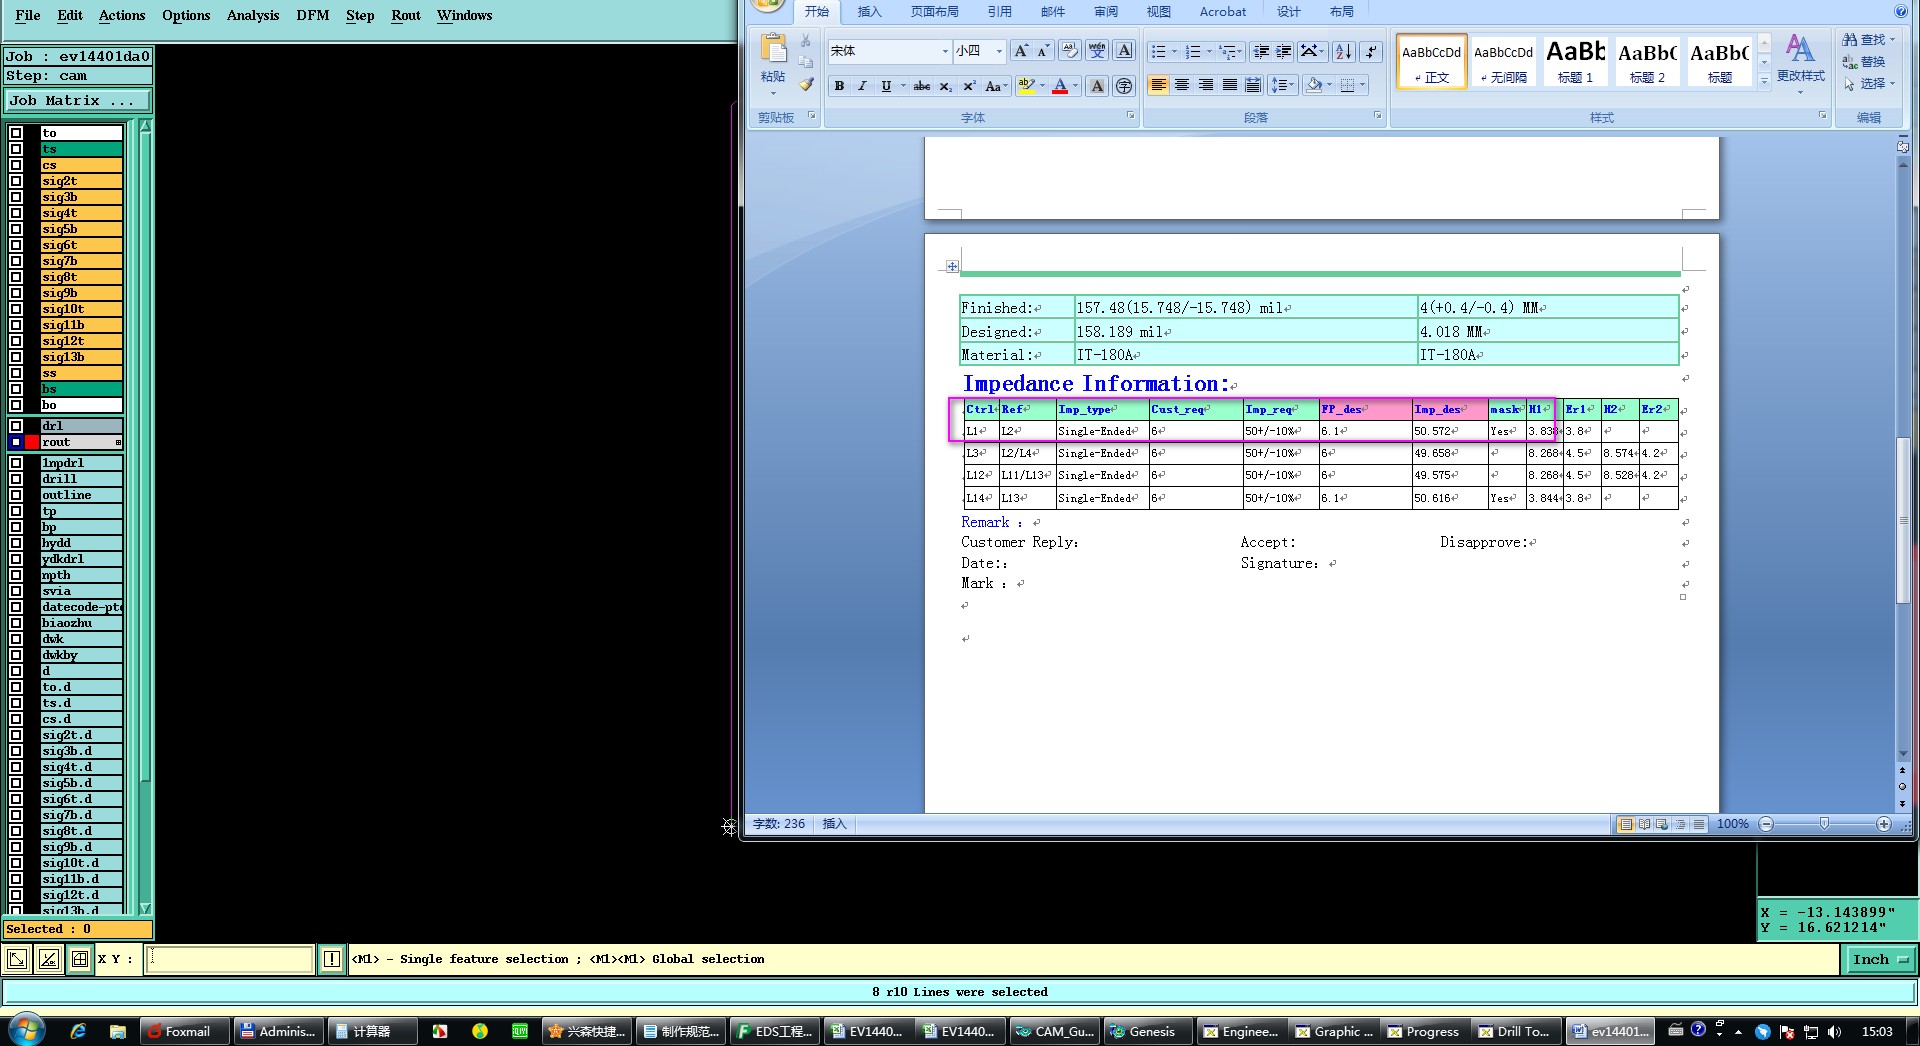
Task: Click the Word zoom slider handle
Action: [1824, 824]
